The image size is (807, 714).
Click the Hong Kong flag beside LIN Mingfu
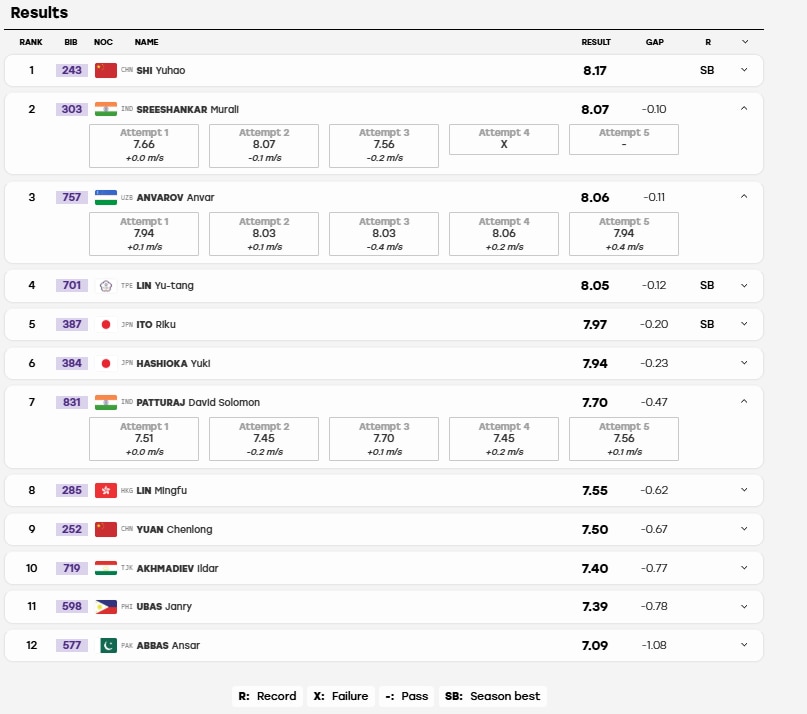tap(106, 490)
